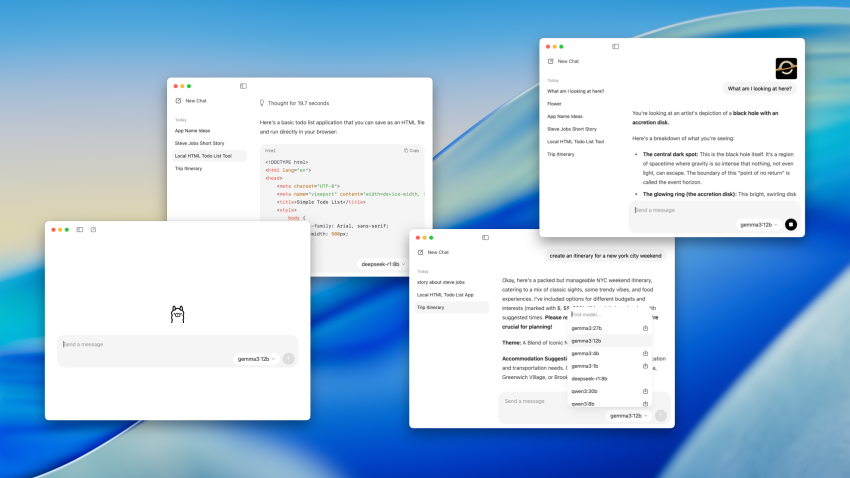Click the black hole image thumbnail
Image resolution: width=850 pixels, height=478 pixels.
786,67
